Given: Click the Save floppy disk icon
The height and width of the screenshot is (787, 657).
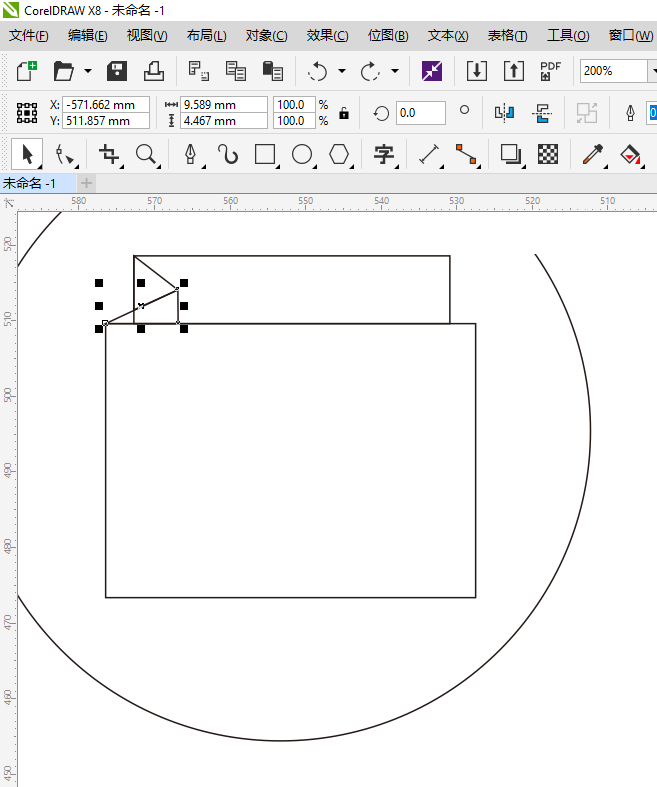Looking at the screenshot, I should point(117,71).
